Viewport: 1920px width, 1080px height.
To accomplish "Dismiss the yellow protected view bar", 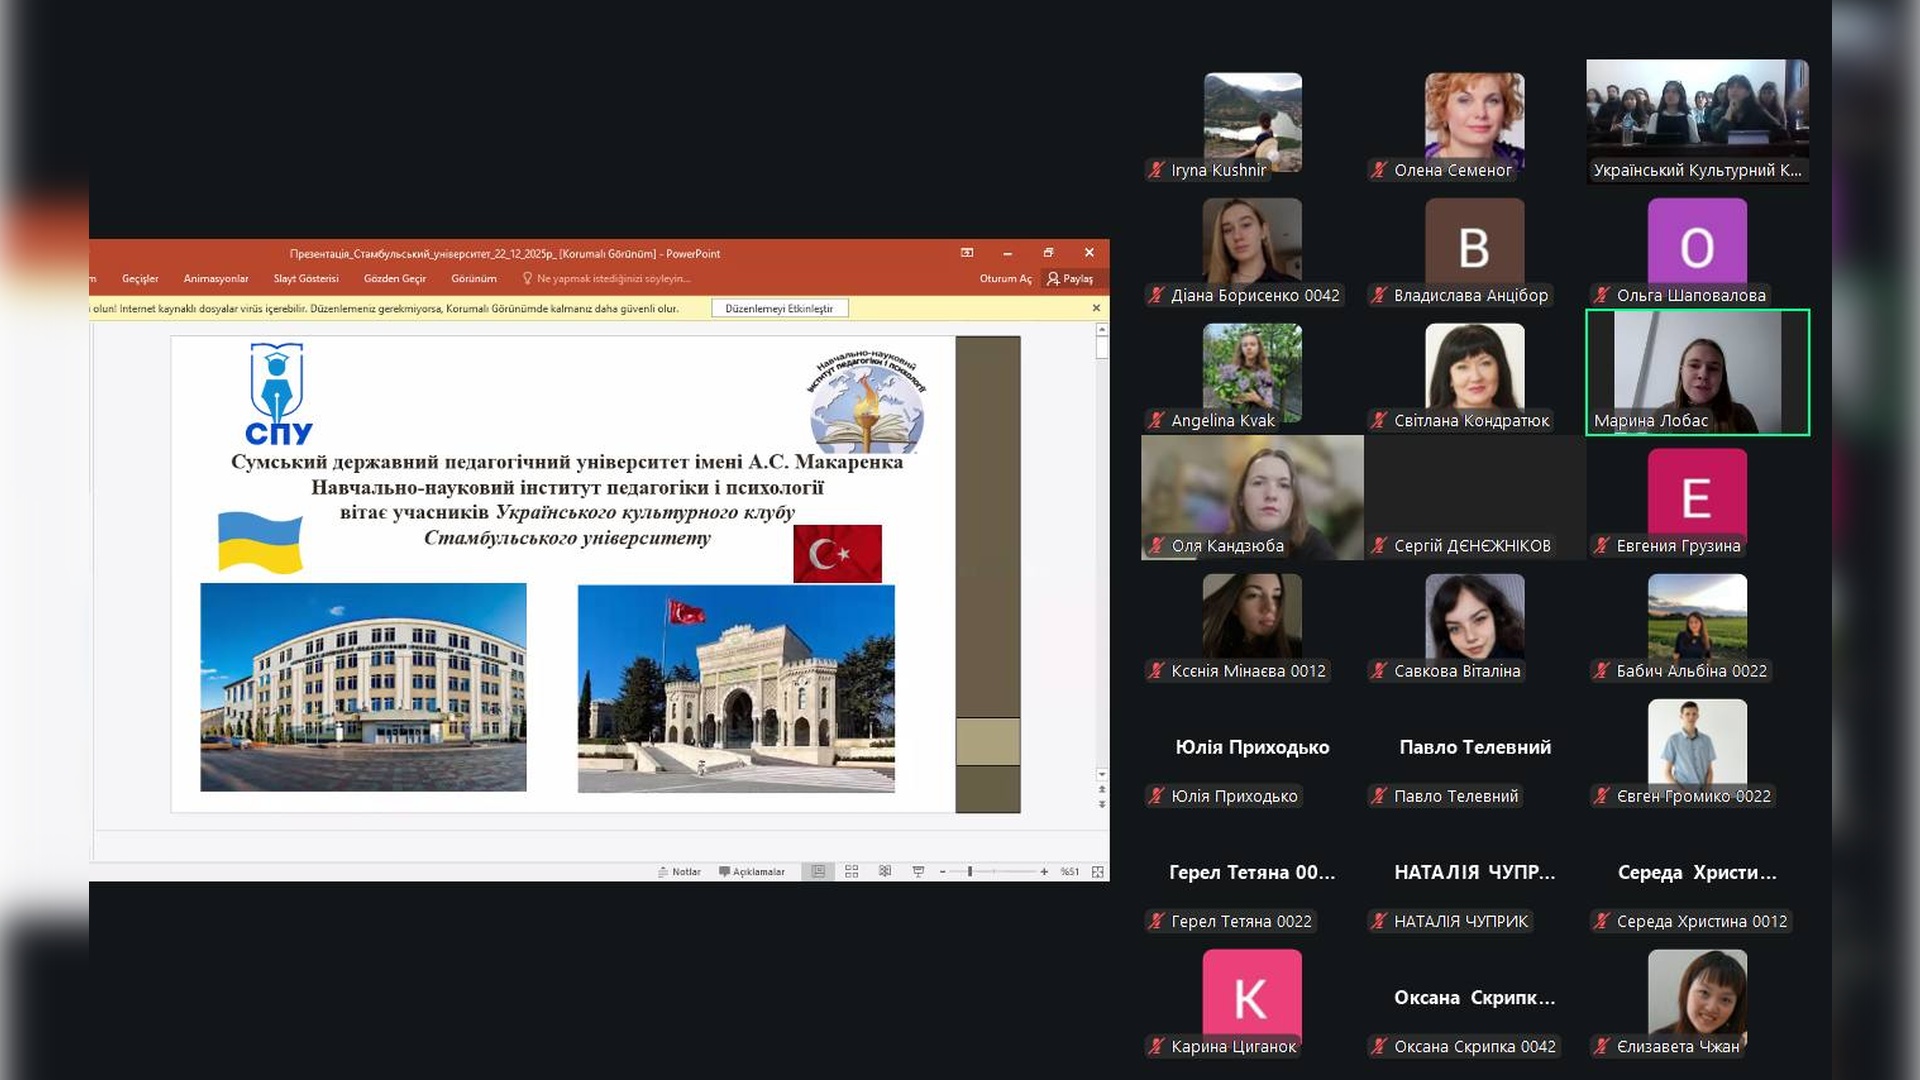I will pyautogui.click(x=1096, y=308).
